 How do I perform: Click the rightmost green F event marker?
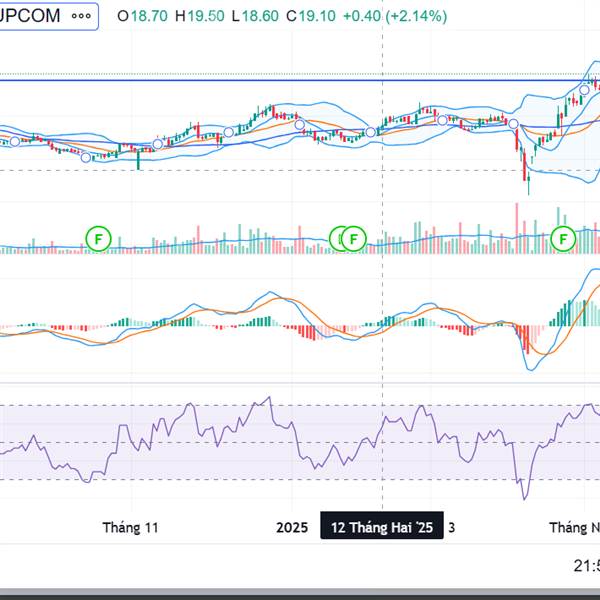pyautogui.click(x=563, y=239)
